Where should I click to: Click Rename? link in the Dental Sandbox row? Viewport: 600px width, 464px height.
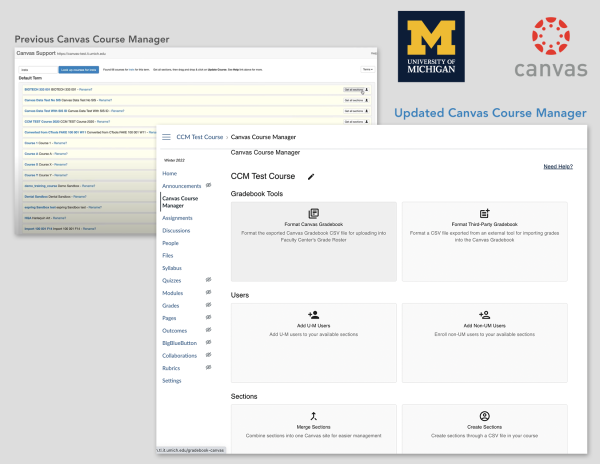tap(80, 197)
